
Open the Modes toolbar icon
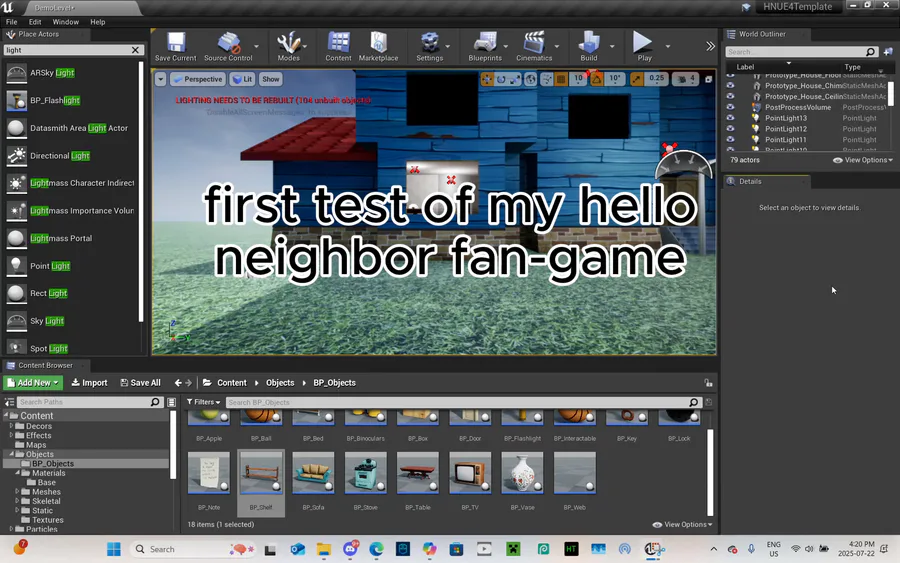click(x=288, y=46)
